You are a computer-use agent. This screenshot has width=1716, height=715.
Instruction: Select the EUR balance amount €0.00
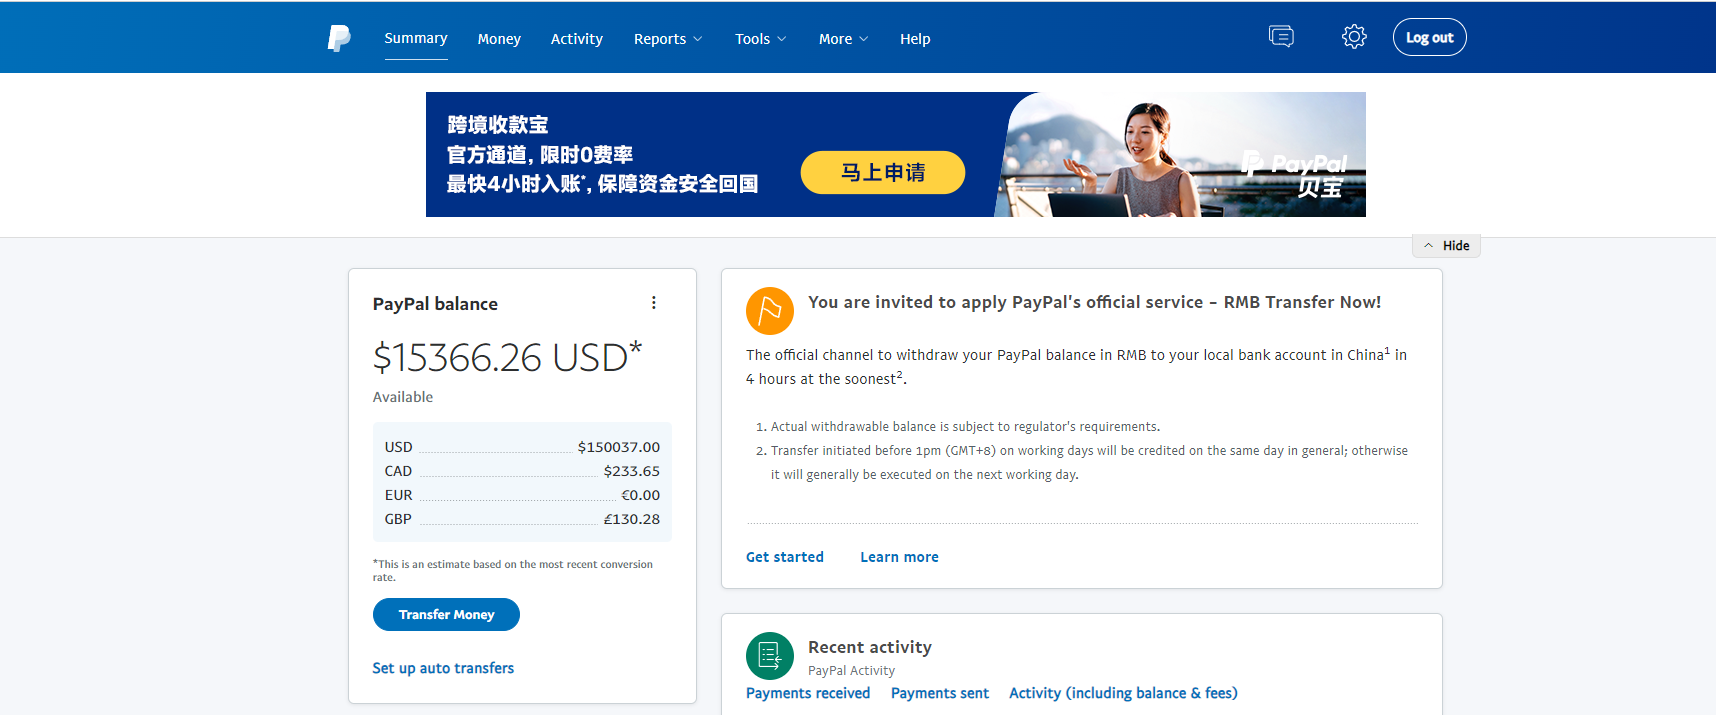(641, 495)
